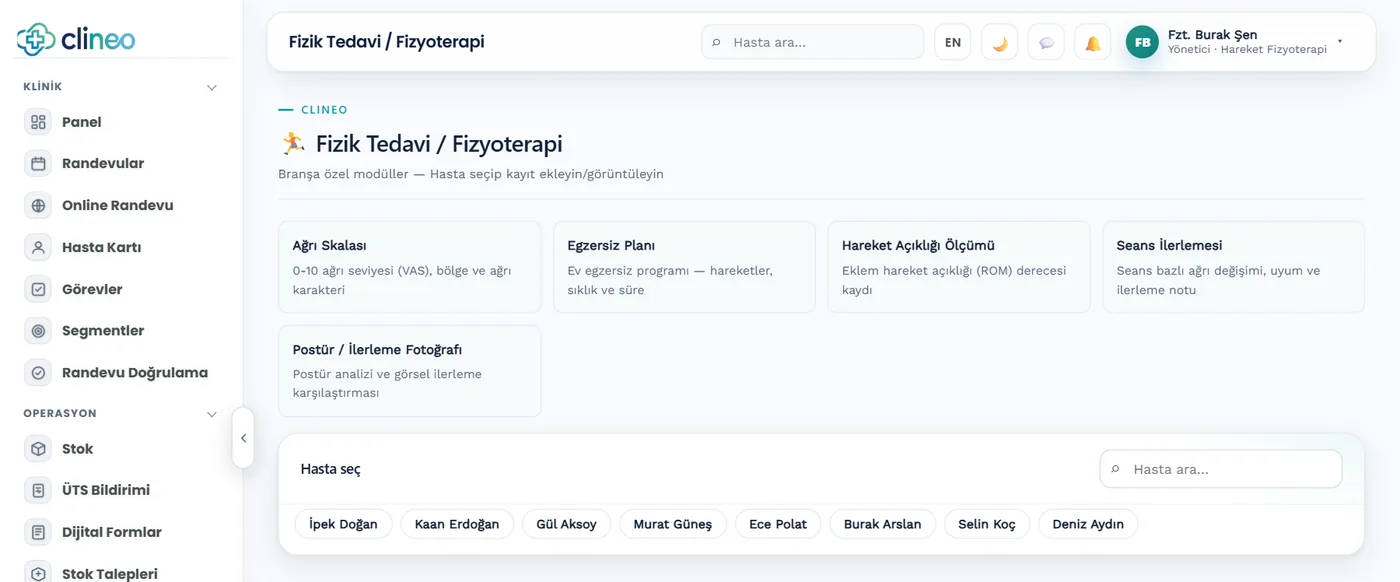Viewport: 1400px width, 582px height.
Task: Open the Hareket Açıklığı Ölçümü card
Action: point(959,267)
